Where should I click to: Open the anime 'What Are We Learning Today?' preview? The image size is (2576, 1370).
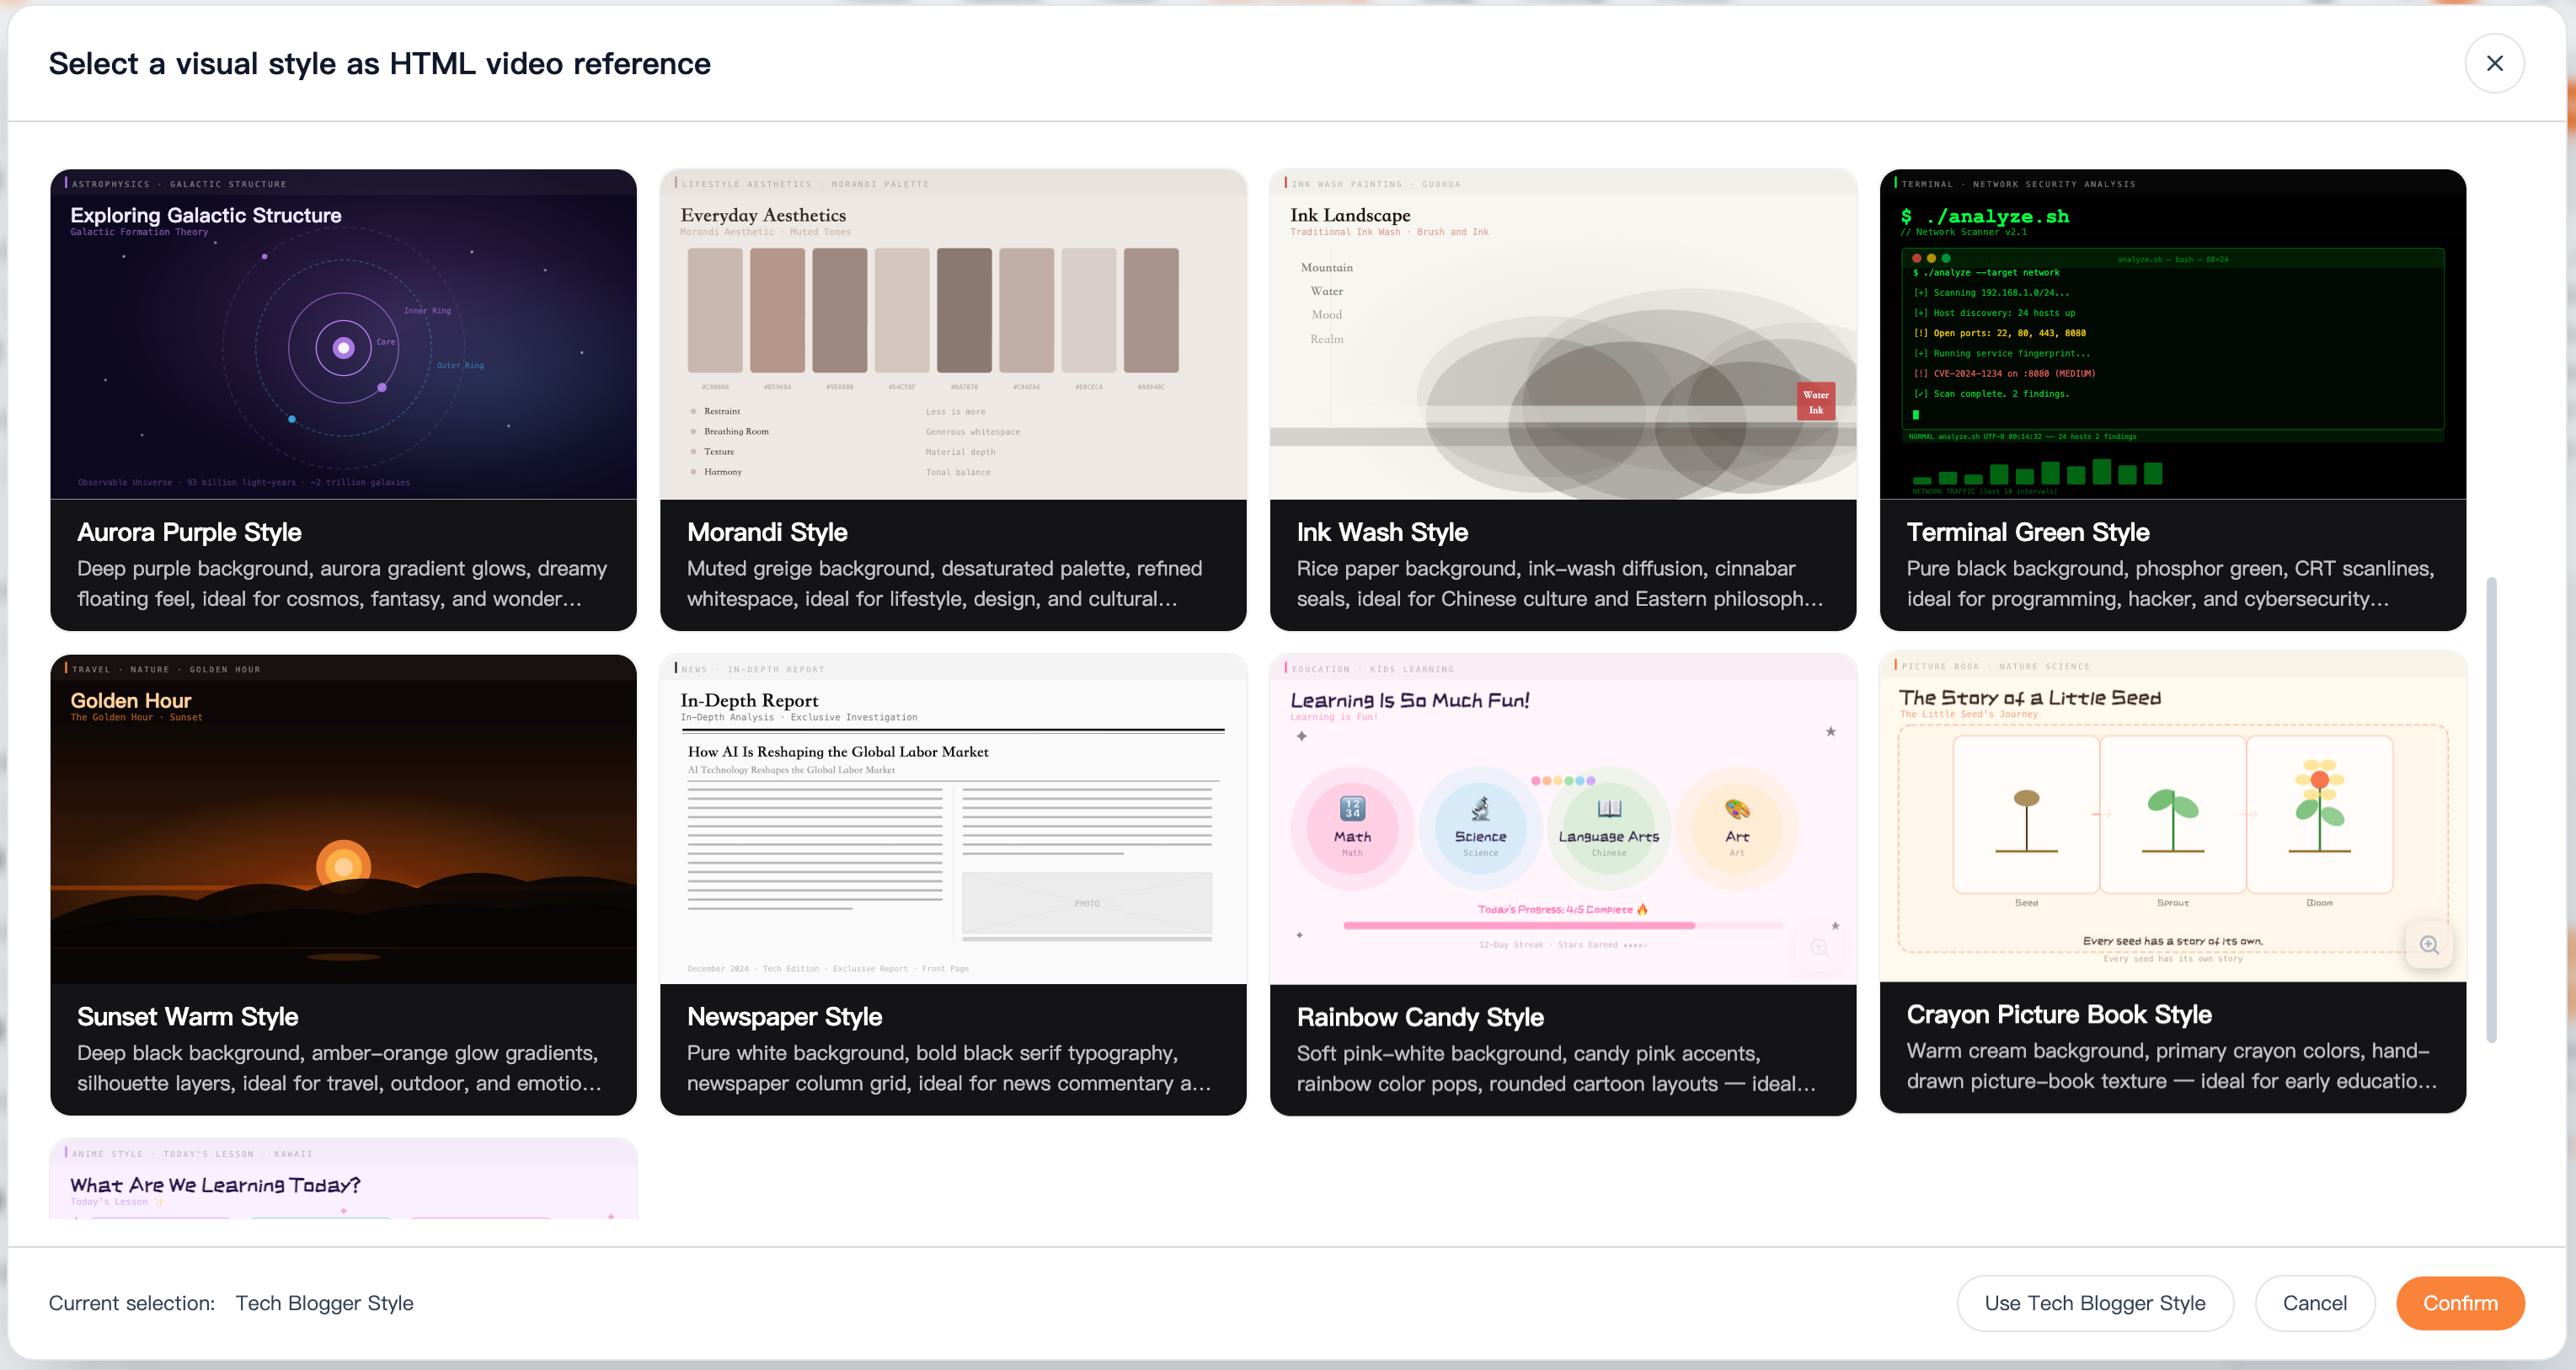point(343,1178)
